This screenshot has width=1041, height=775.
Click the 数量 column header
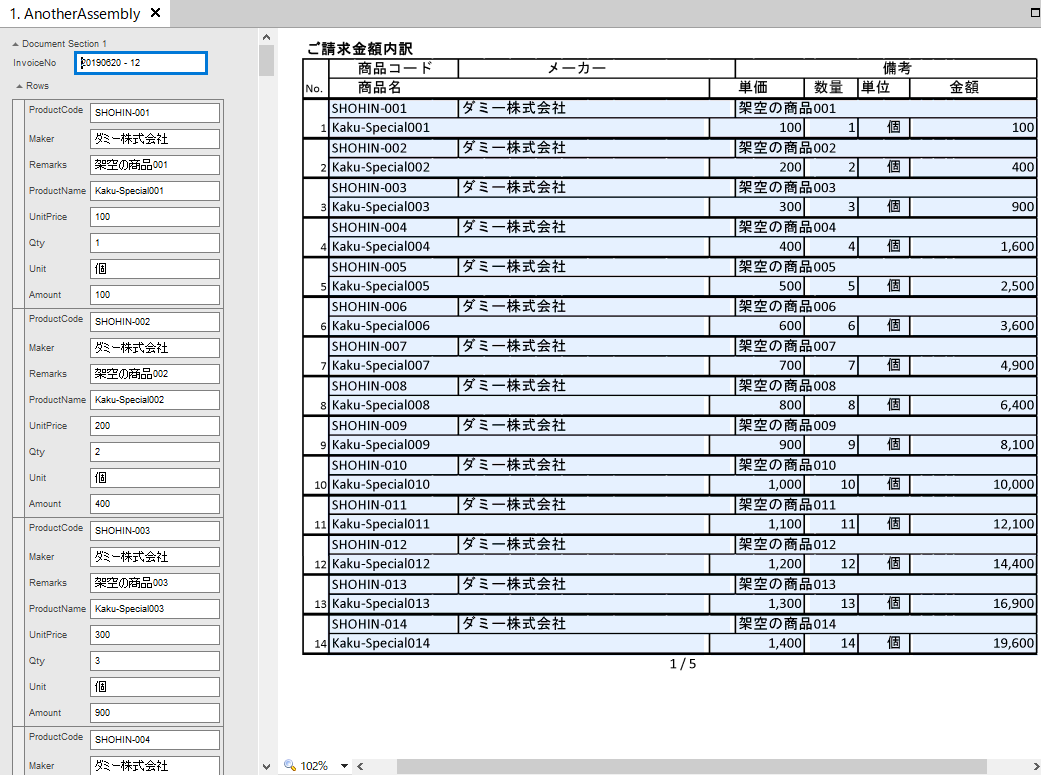[829, 87]
